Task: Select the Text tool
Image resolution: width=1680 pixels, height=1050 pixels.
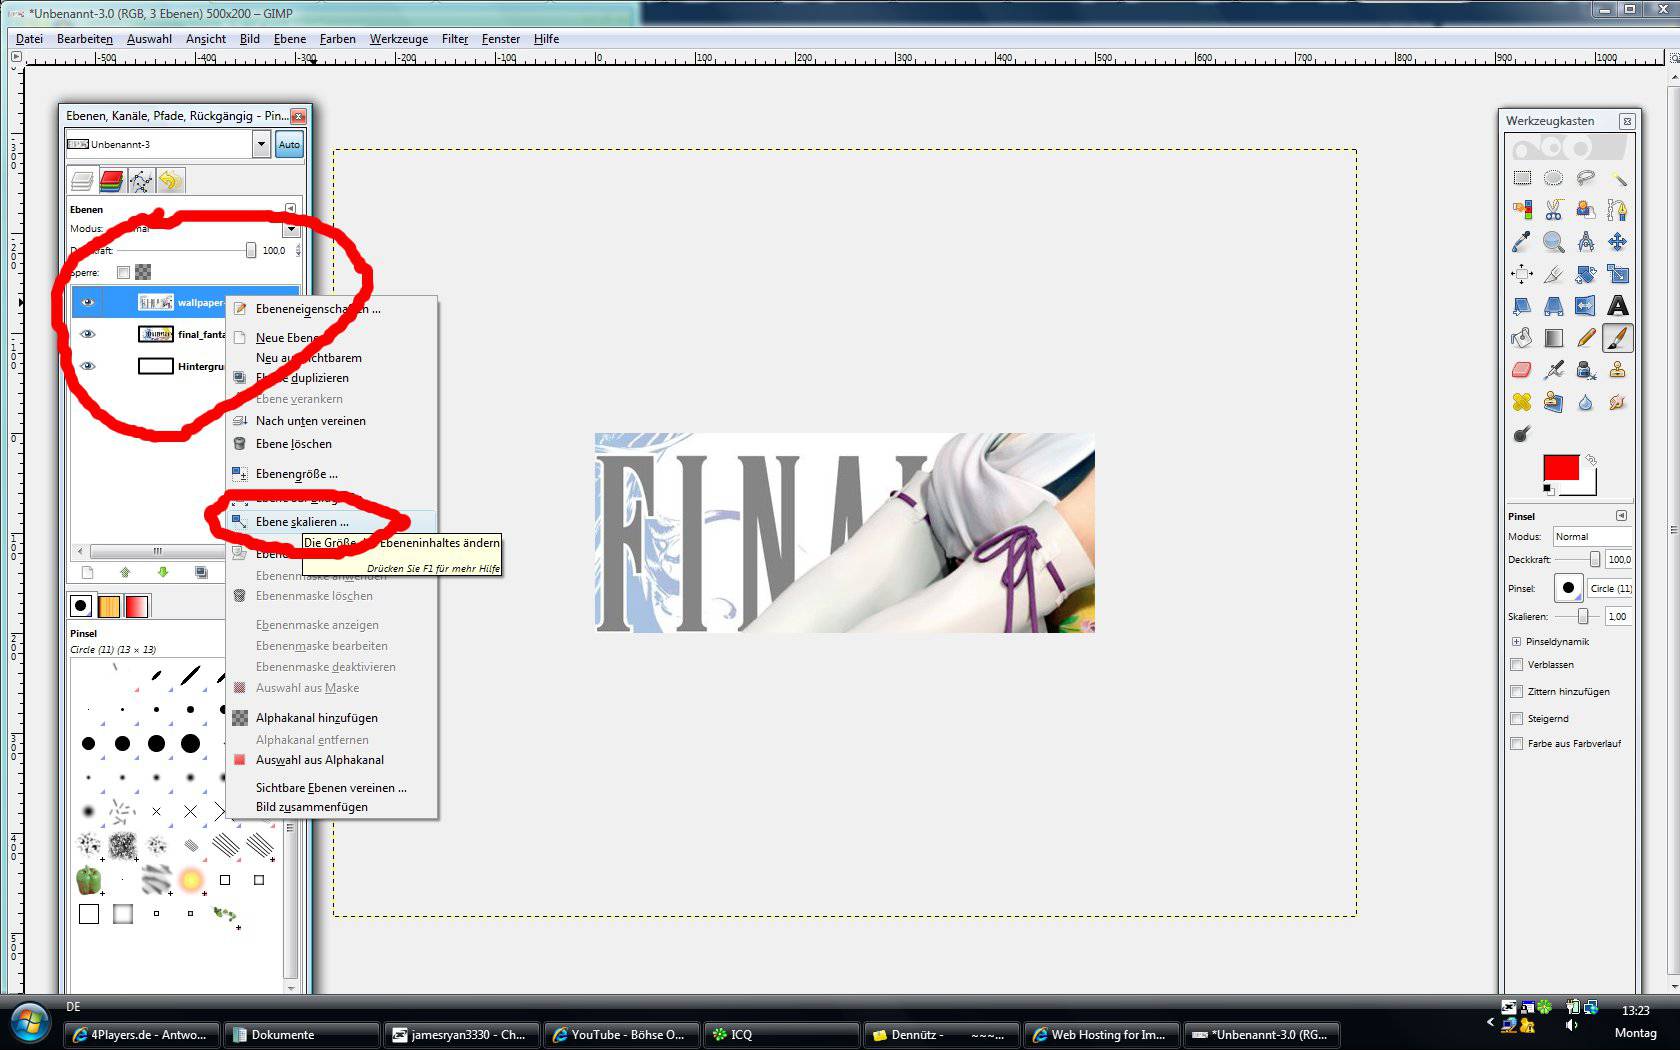Action: click(1618, 306)
